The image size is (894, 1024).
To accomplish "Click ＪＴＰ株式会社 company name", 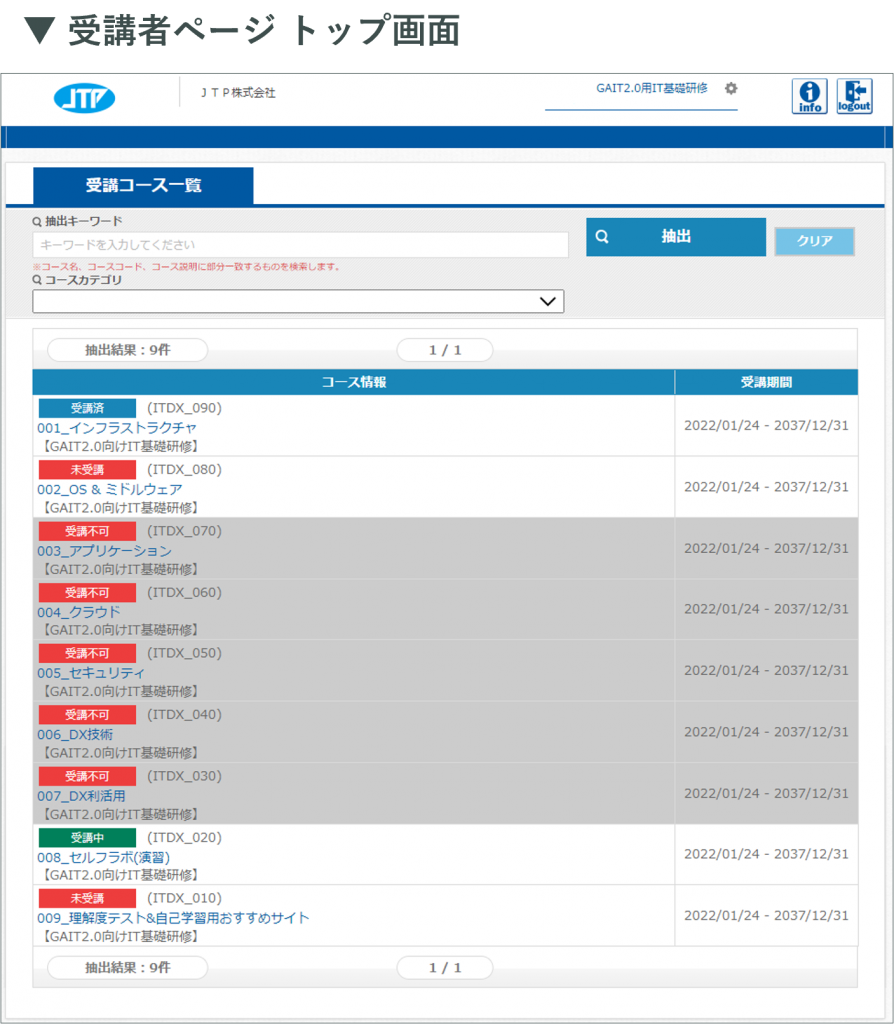I will coord(238,93).
